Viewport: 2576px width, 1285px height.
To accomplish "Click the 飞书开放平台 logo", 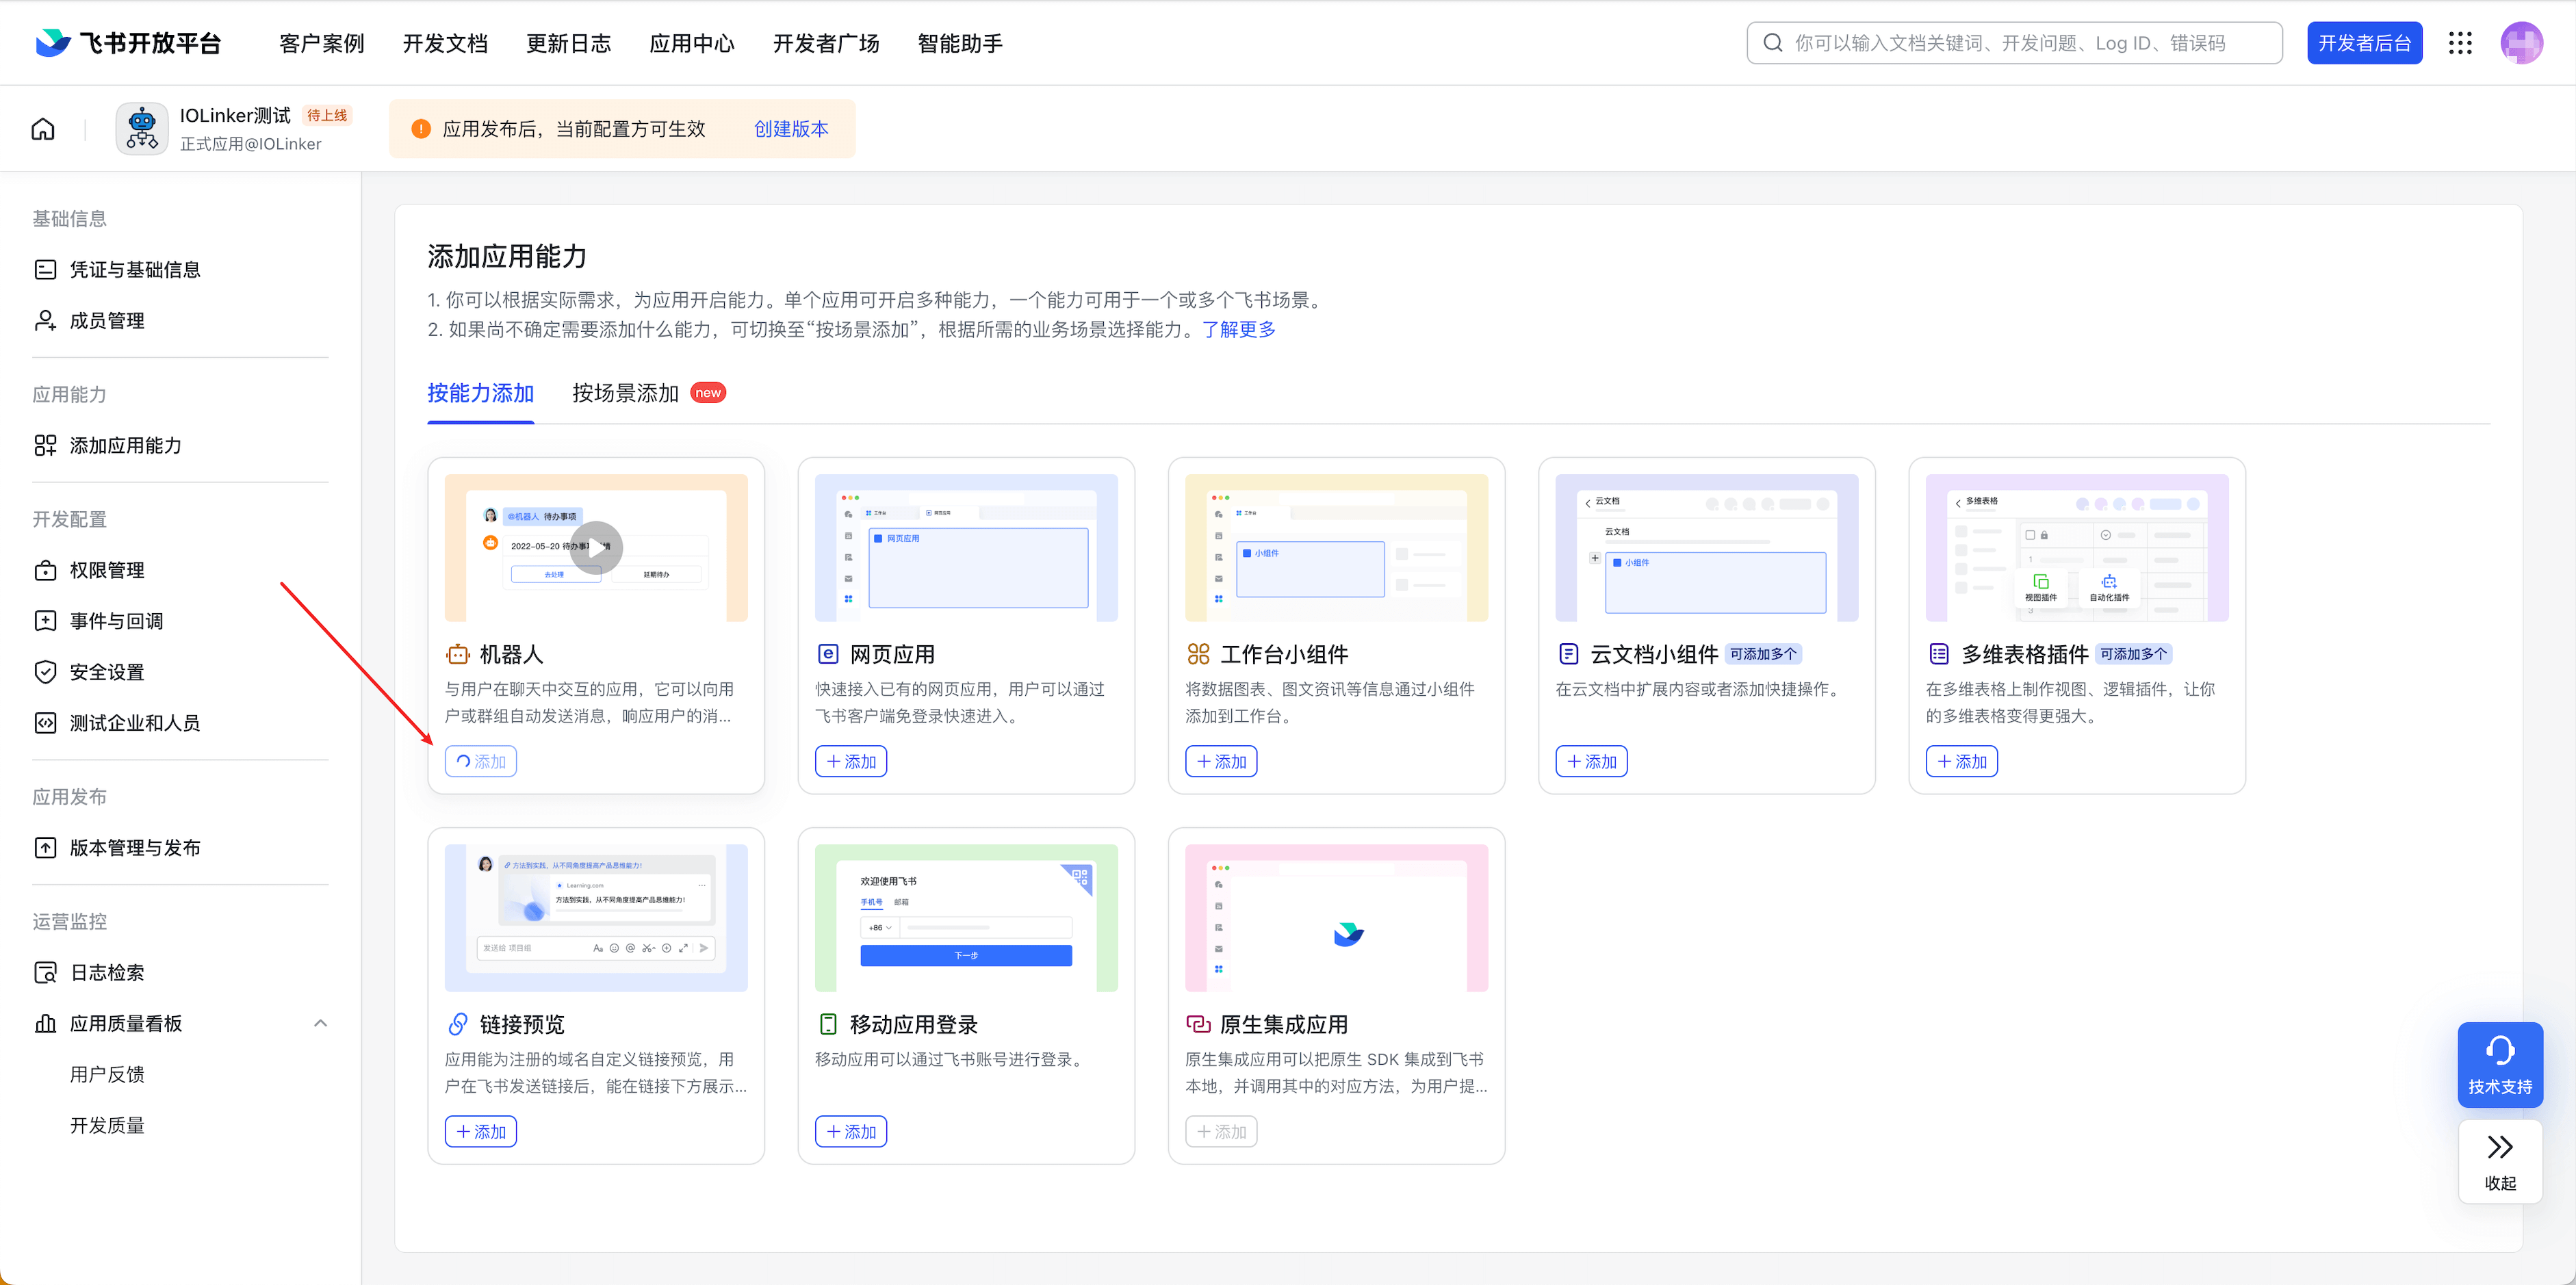I will tap(128, 43).
